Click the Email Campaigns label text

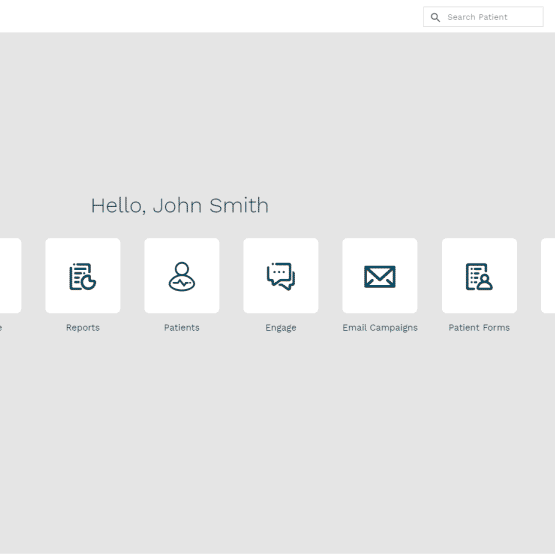[x=380, y=328]
